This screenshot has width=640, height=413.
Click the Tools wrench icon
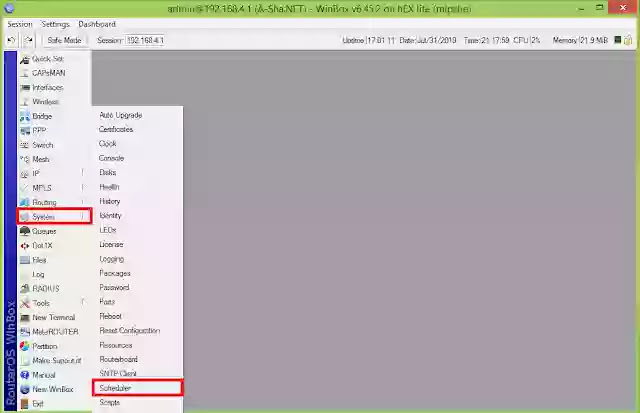point(24,303)
